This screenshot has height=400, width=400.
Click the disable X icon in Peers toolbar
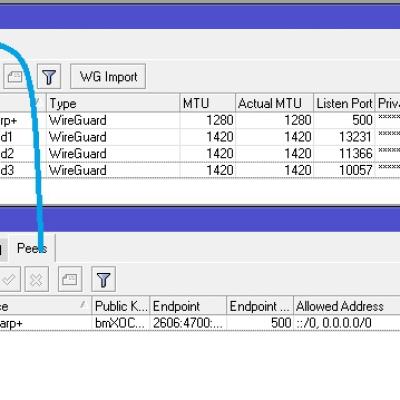click(x=36, y=279)
